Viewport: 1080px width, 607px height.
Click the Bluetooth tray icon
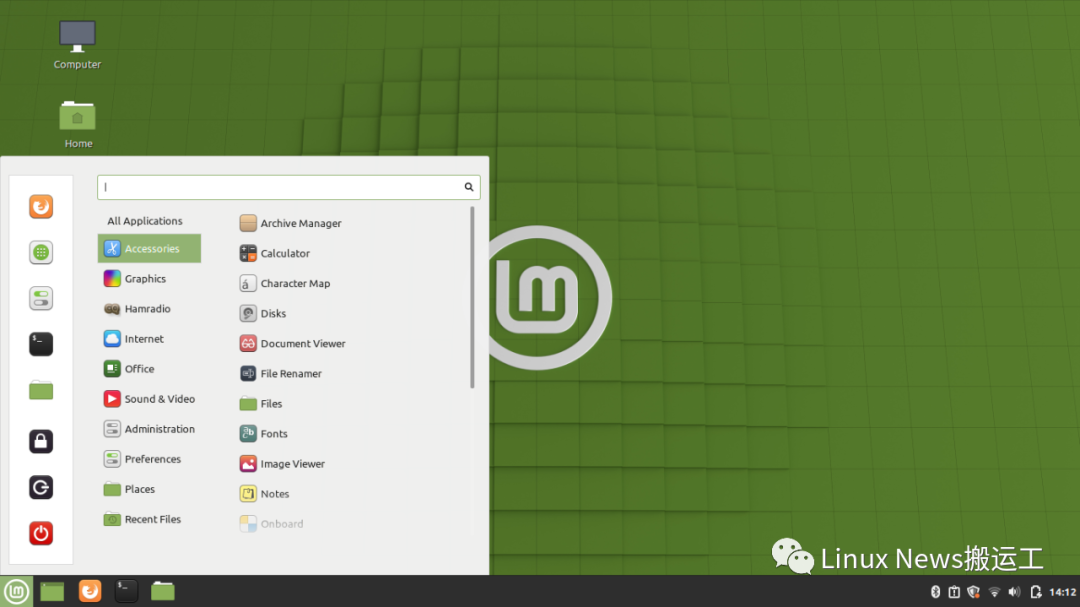tap(935, 592)
